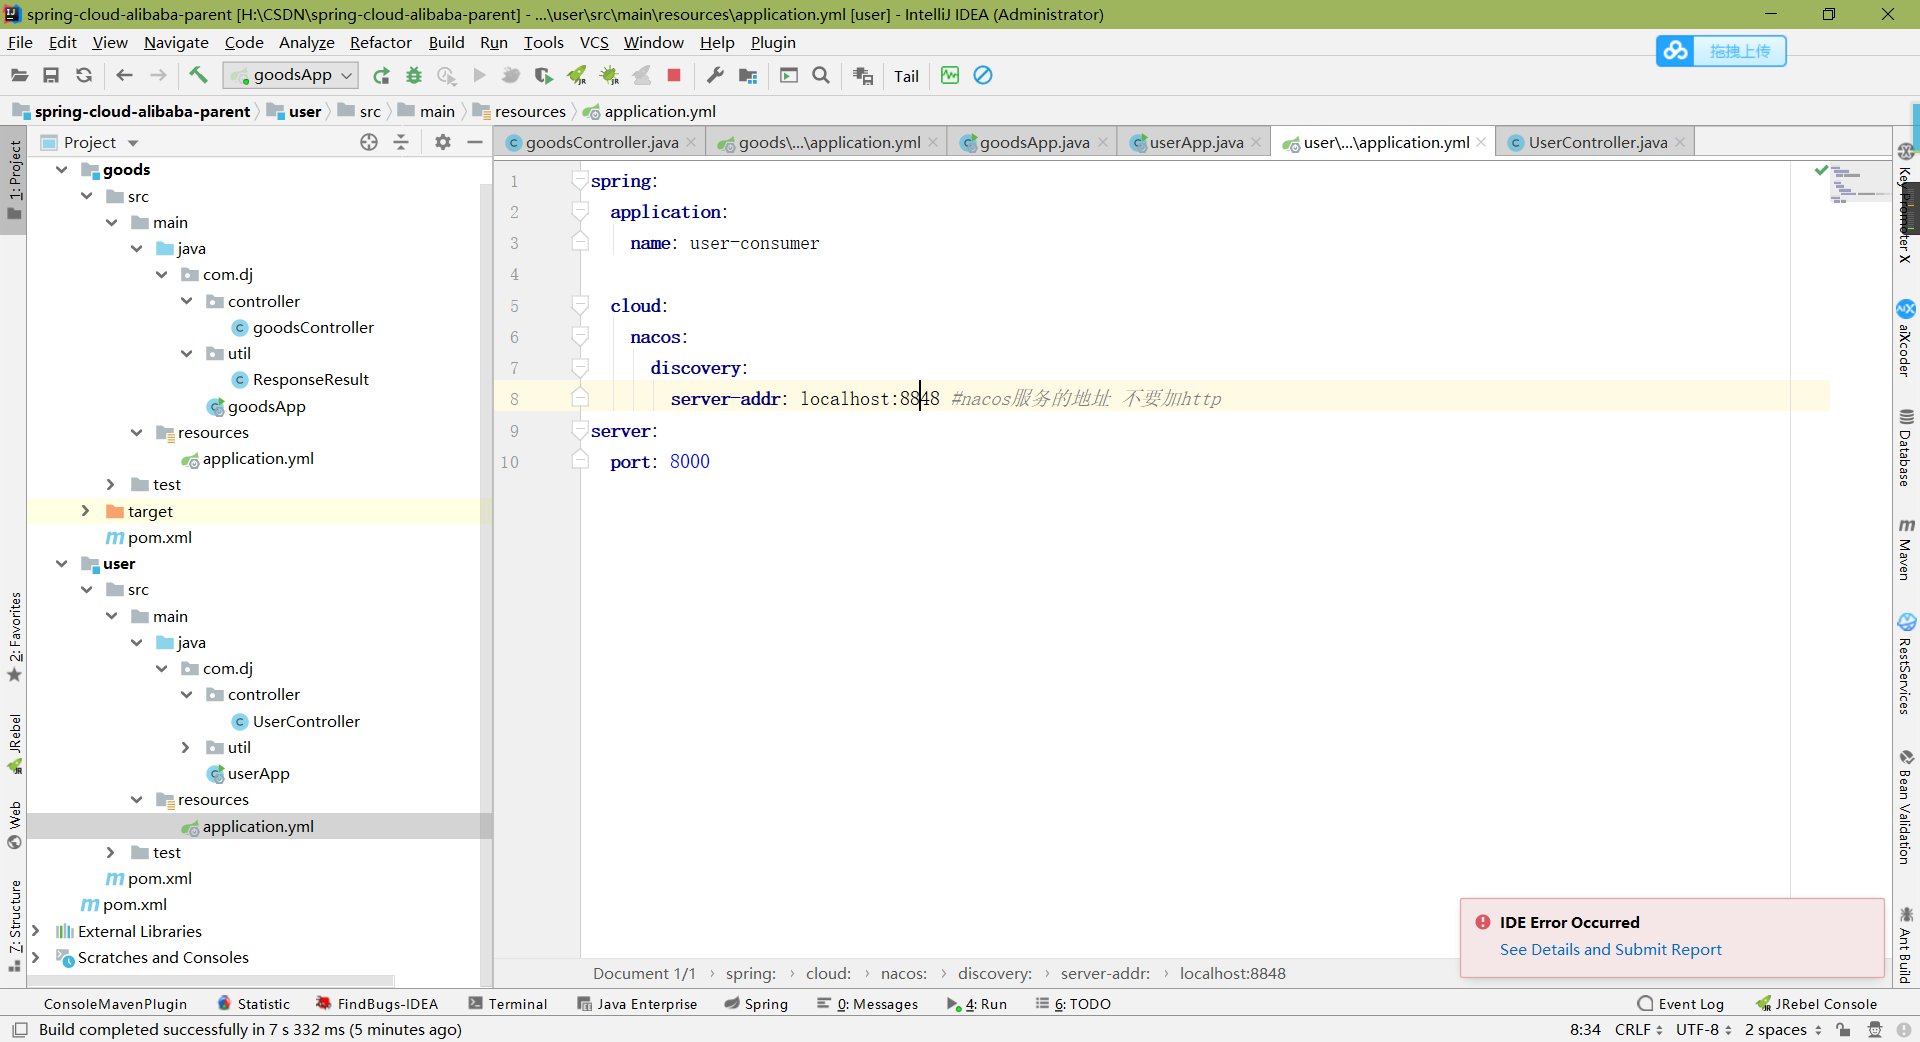
Task: Open the Terminal tool window
Action: 508,1004
